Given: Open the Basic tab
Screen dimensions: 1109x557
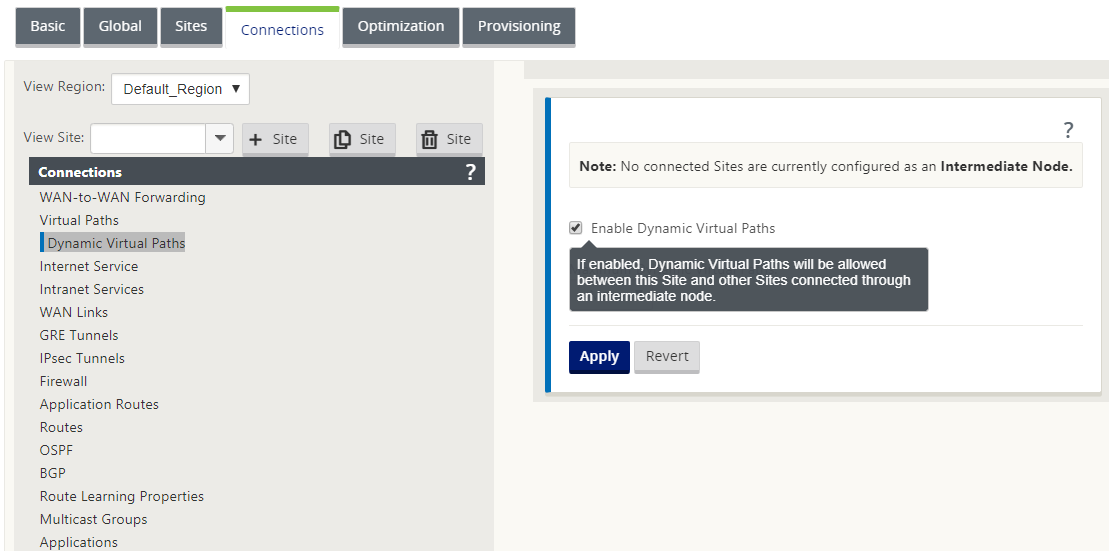Looking at the screenshot, I should click(x=47, y=26).
